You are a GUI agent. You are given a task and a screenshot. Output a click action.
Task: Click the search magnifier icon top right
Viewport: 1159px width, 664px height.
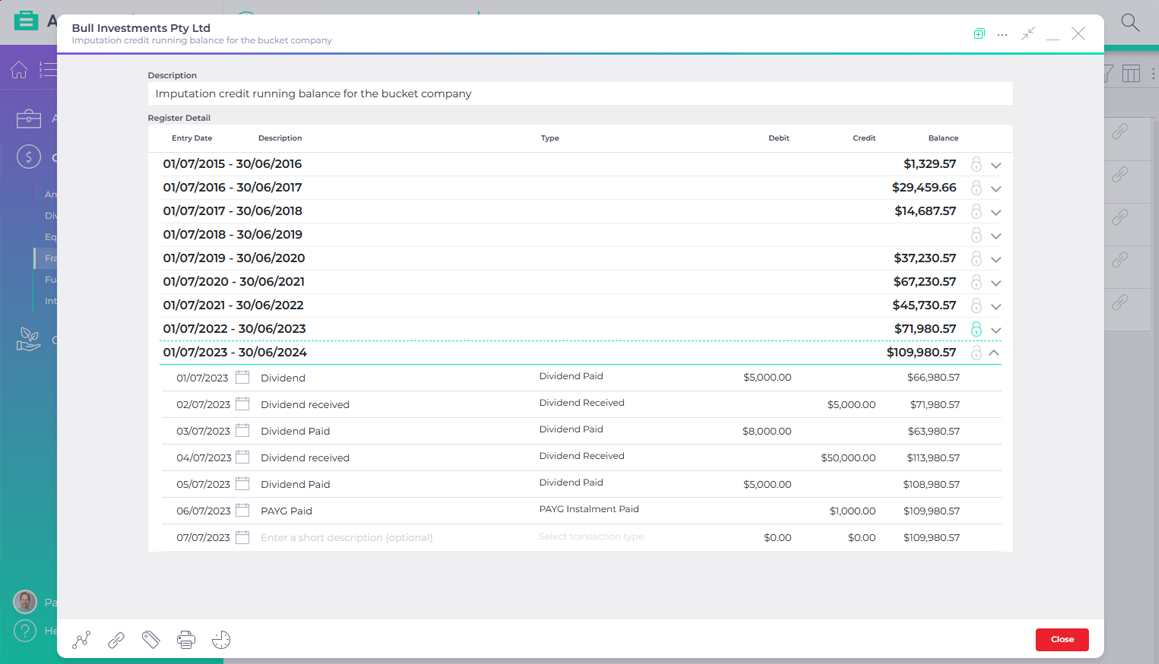(1129, 21)
